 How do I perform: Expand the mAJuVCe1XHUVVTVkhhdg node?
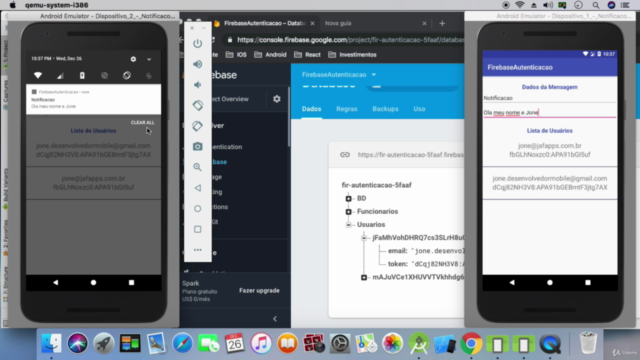[x=364, y=277]
